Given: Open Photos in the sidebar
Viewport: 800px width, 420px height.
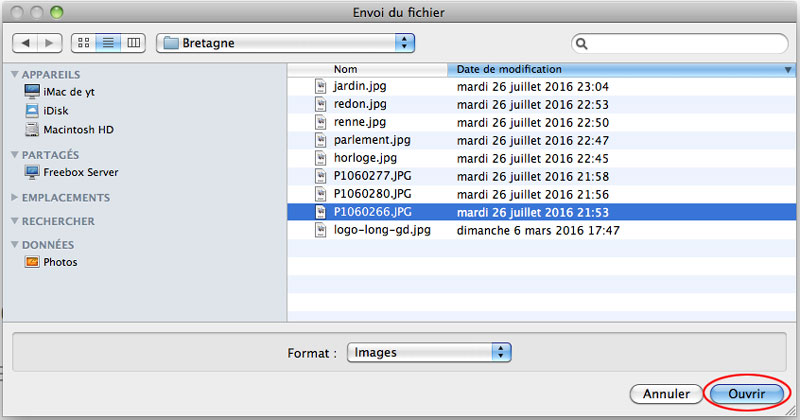Looking at the screenshot, I should 60,262.
